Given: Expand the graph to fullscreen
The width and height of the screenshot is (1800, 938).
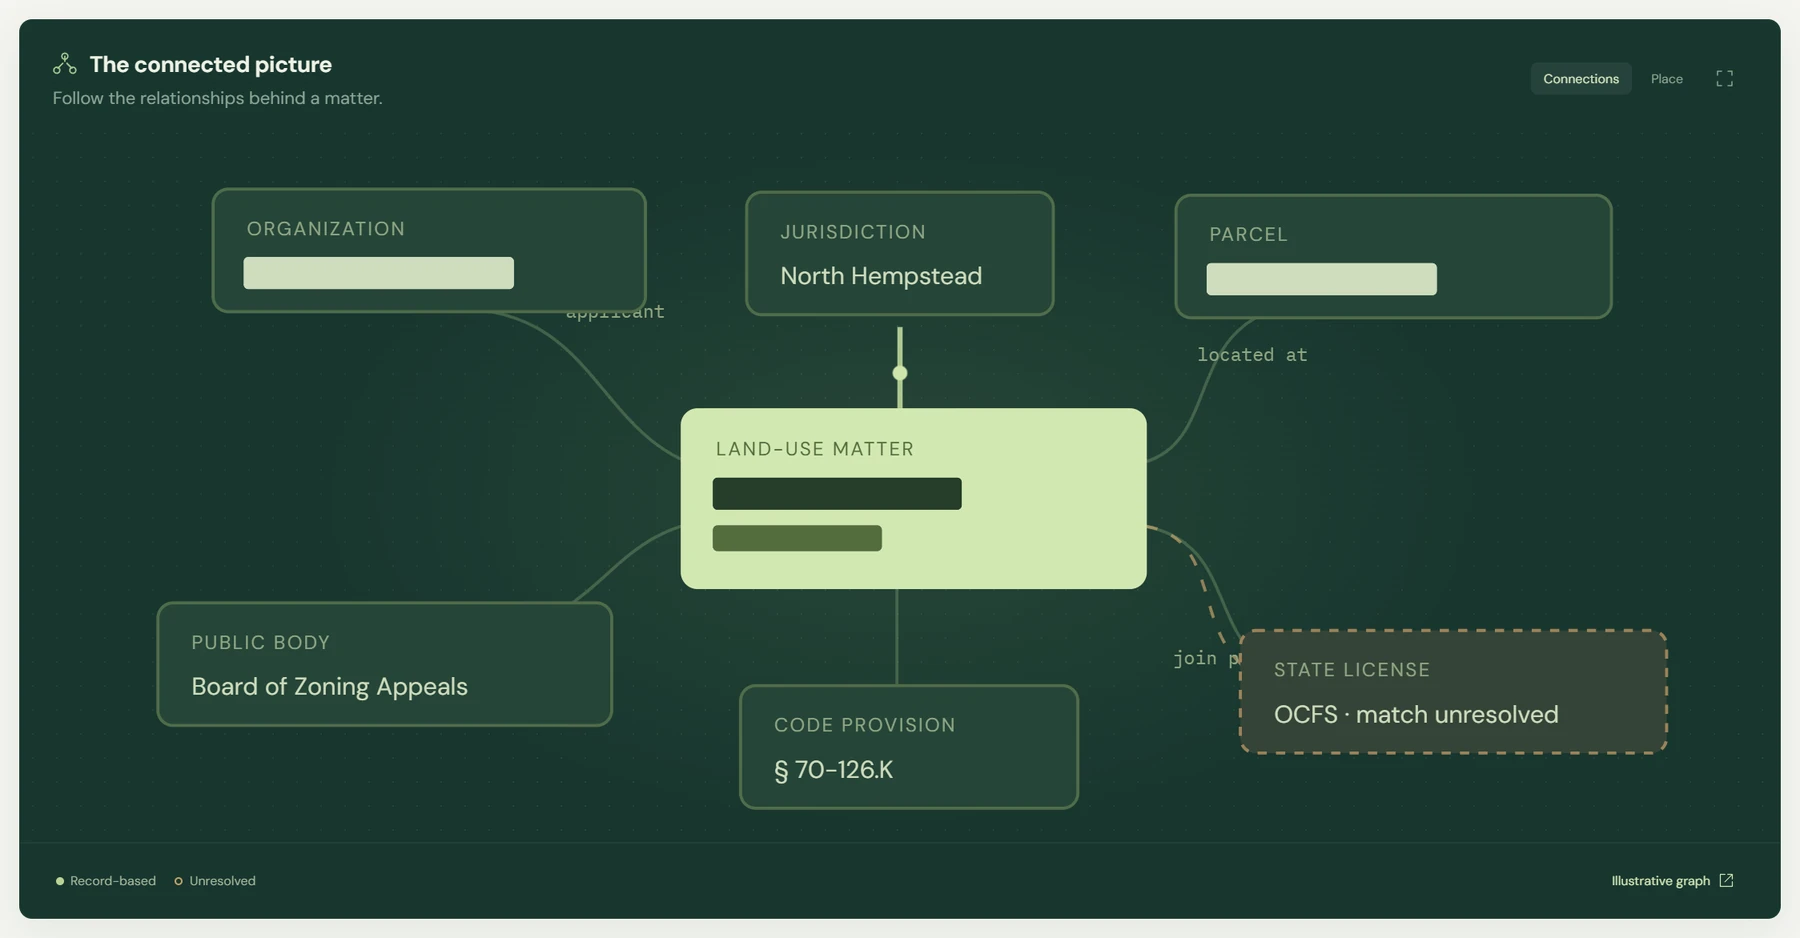Looking at the screenshot, I should click(x=1724, y=78).
